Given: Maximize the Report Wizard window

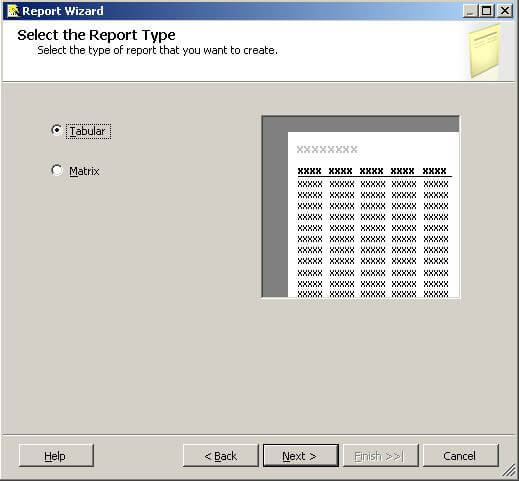Looking at the screenshot, I should [486, 11].
